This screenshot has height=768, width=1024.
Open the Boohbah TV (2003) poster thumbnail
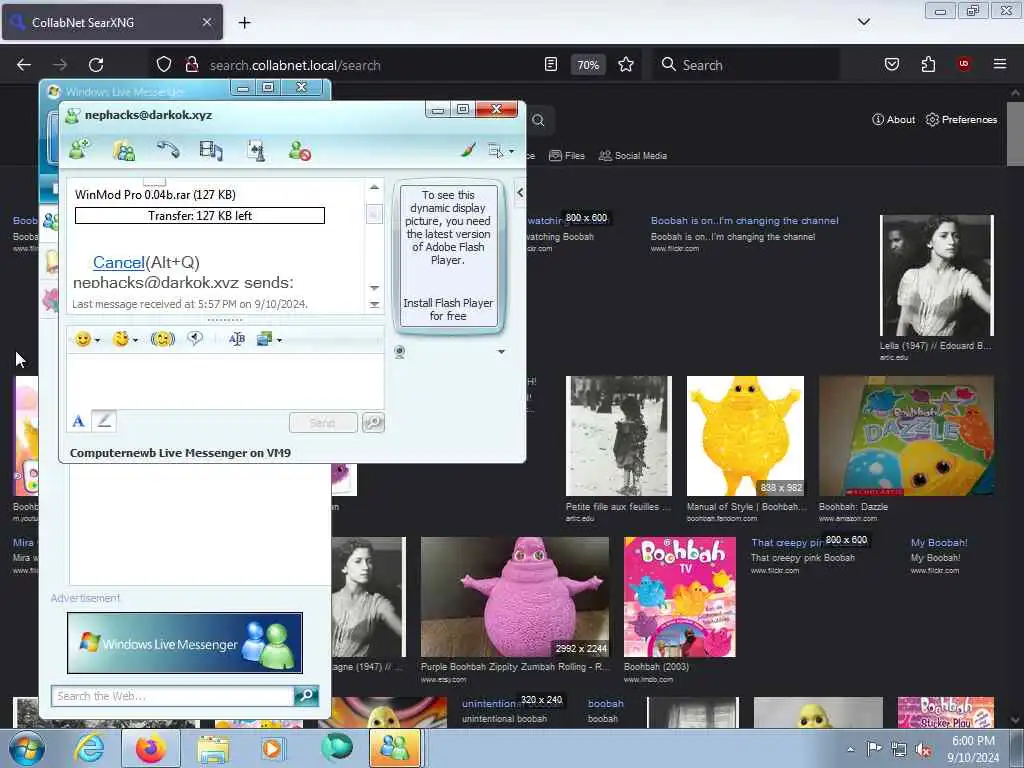(680, 597)
